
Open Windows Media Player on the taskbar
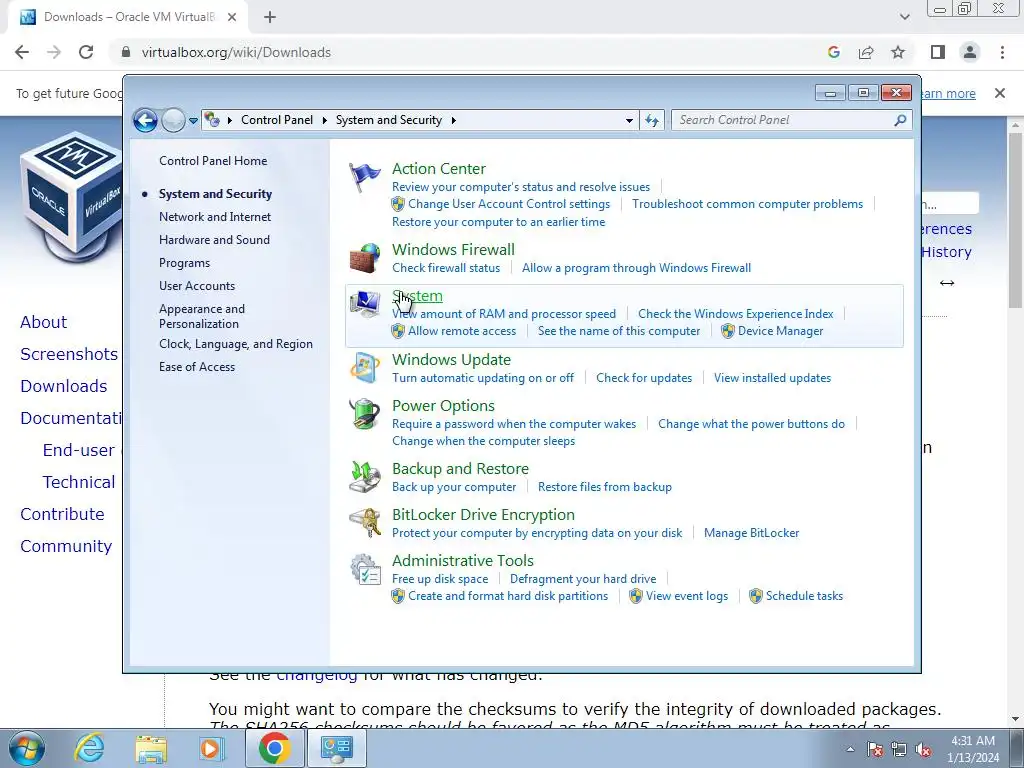212,748
